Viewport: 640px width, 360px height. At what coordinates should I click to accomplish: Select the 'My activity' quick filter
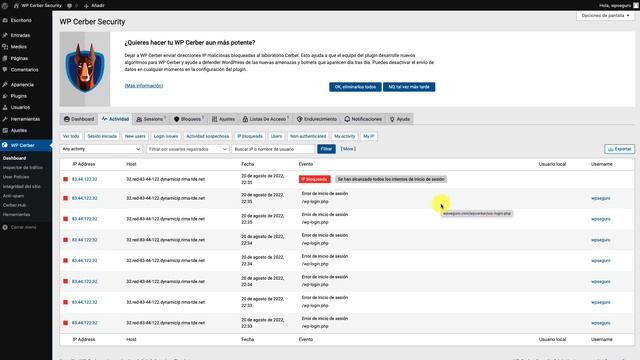pyautogui.click(x=344, y=136)
